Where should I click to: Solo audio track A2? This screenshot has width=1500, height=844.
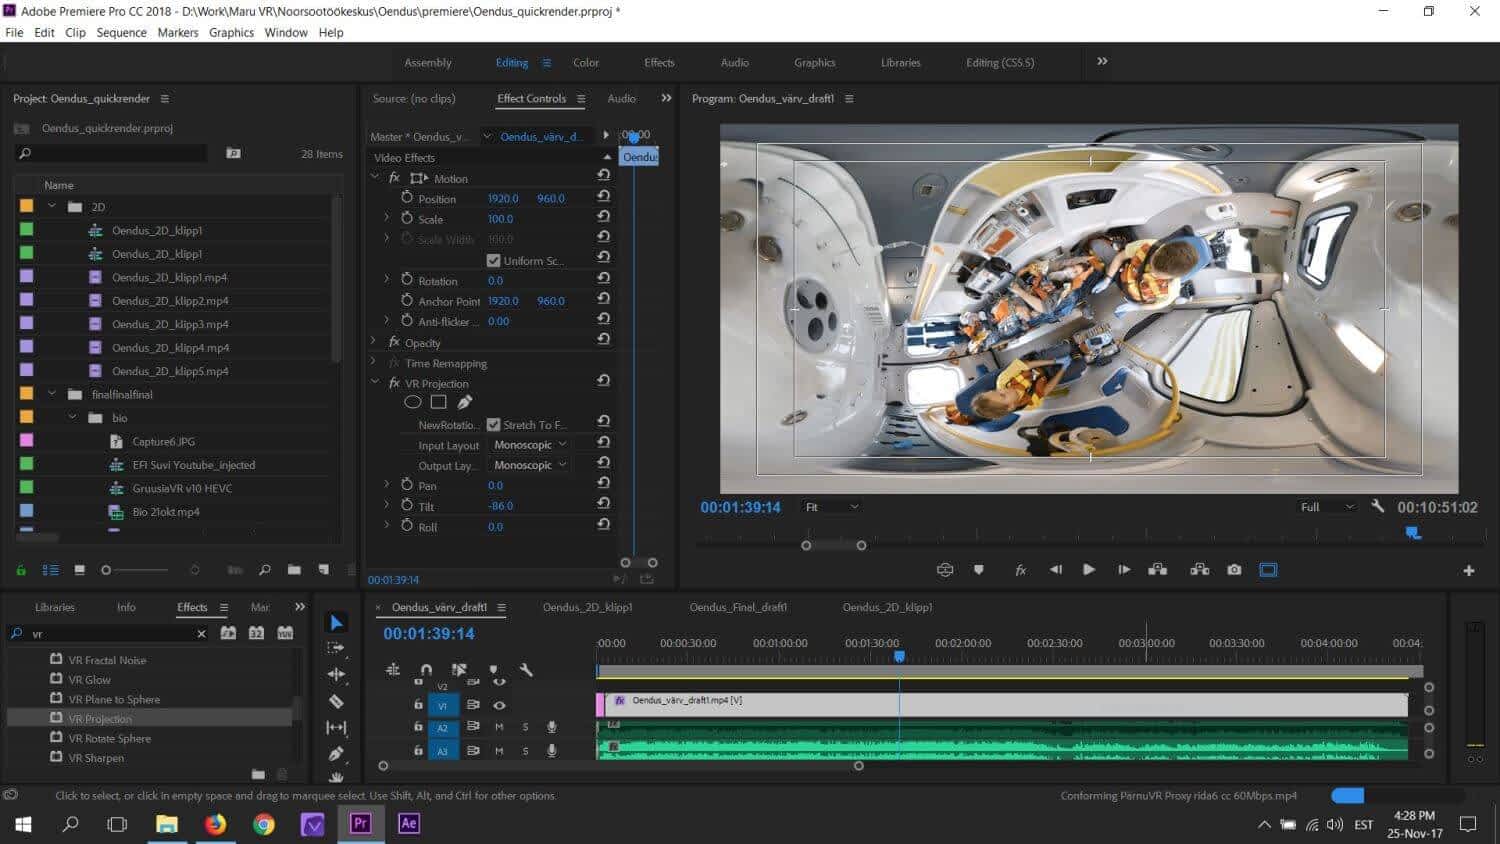point(525,727)
